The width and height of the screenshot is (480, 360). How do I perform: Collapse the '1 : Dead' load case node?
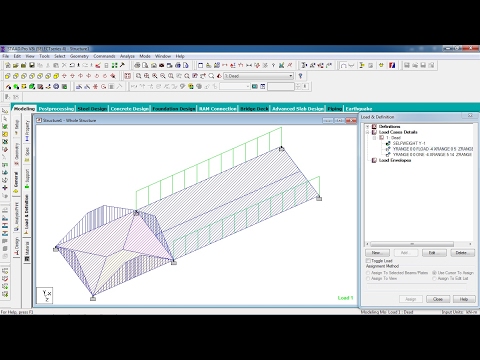pos(374,138)
